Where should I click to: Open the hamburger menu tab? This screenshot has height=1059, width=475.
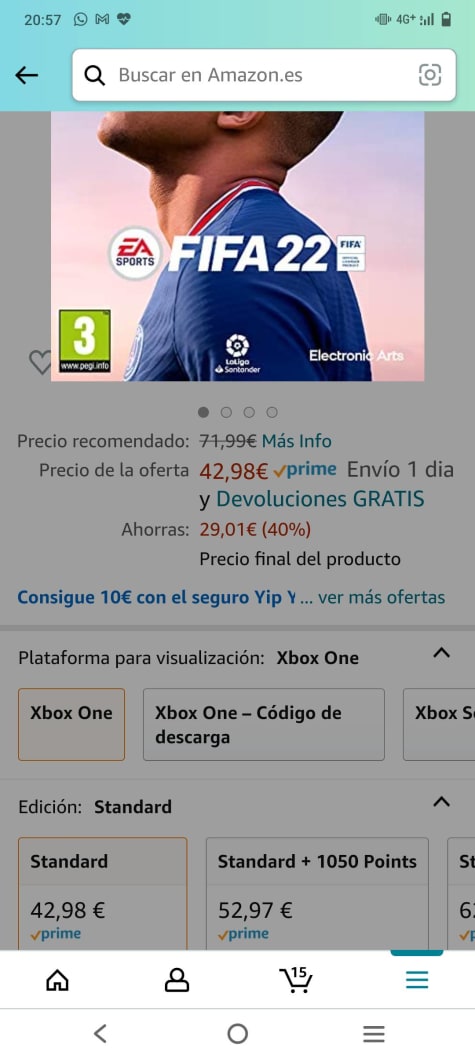click(417, 979)
